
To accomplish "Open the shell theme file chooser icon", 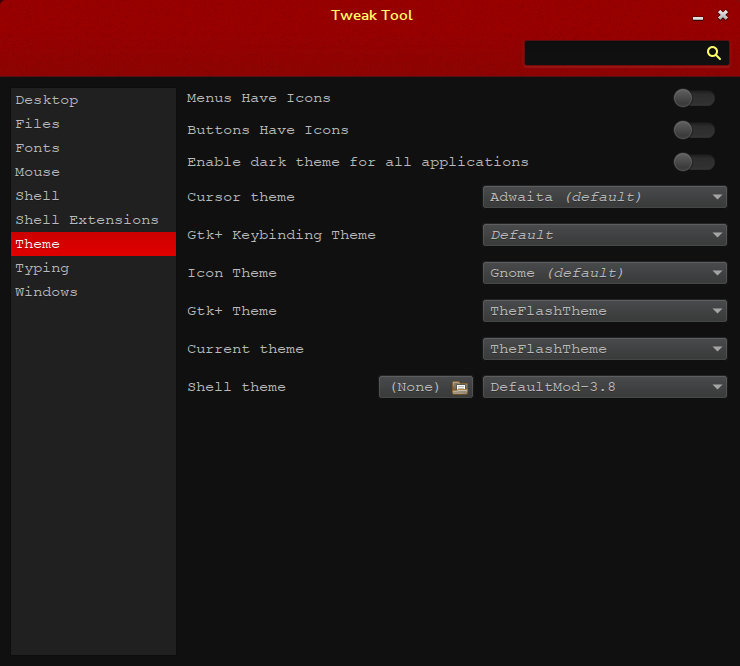I will [x=460, y=388].
